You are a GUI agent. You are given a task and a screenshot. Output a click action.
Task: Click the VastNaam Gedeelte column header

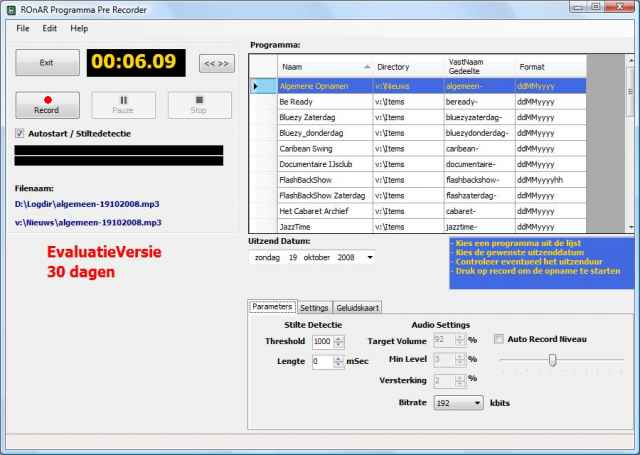pos(479,67)
